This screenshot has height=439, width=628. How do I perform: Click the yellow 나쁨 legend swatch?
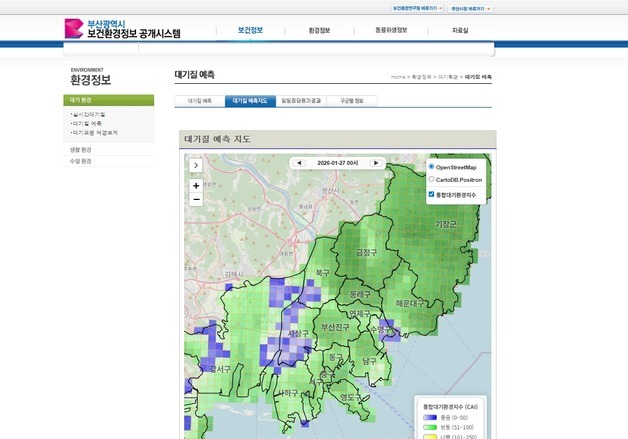pos(430,437)
